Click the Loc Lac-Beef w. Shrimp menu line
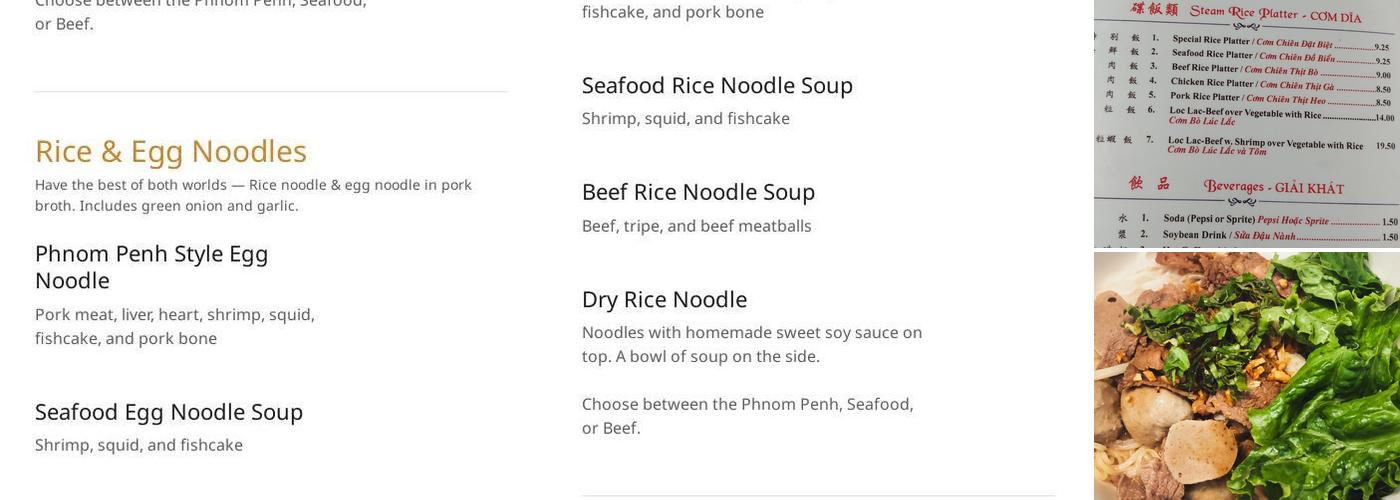This screenshot has width=1400, height=500. pos(1265,145)
